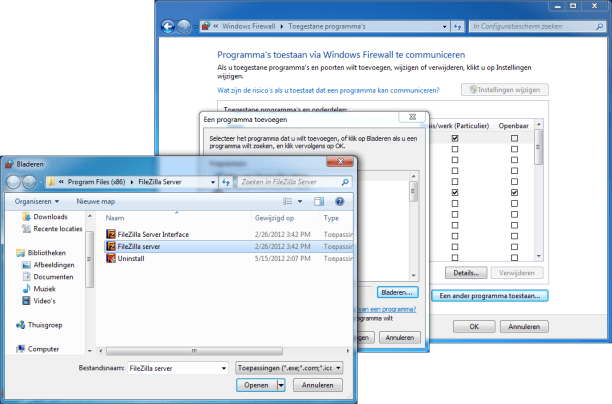Expand the Windows Firewall breadcrumb arrow
This screenshot has width=612, height=404.
coord(282,27)
